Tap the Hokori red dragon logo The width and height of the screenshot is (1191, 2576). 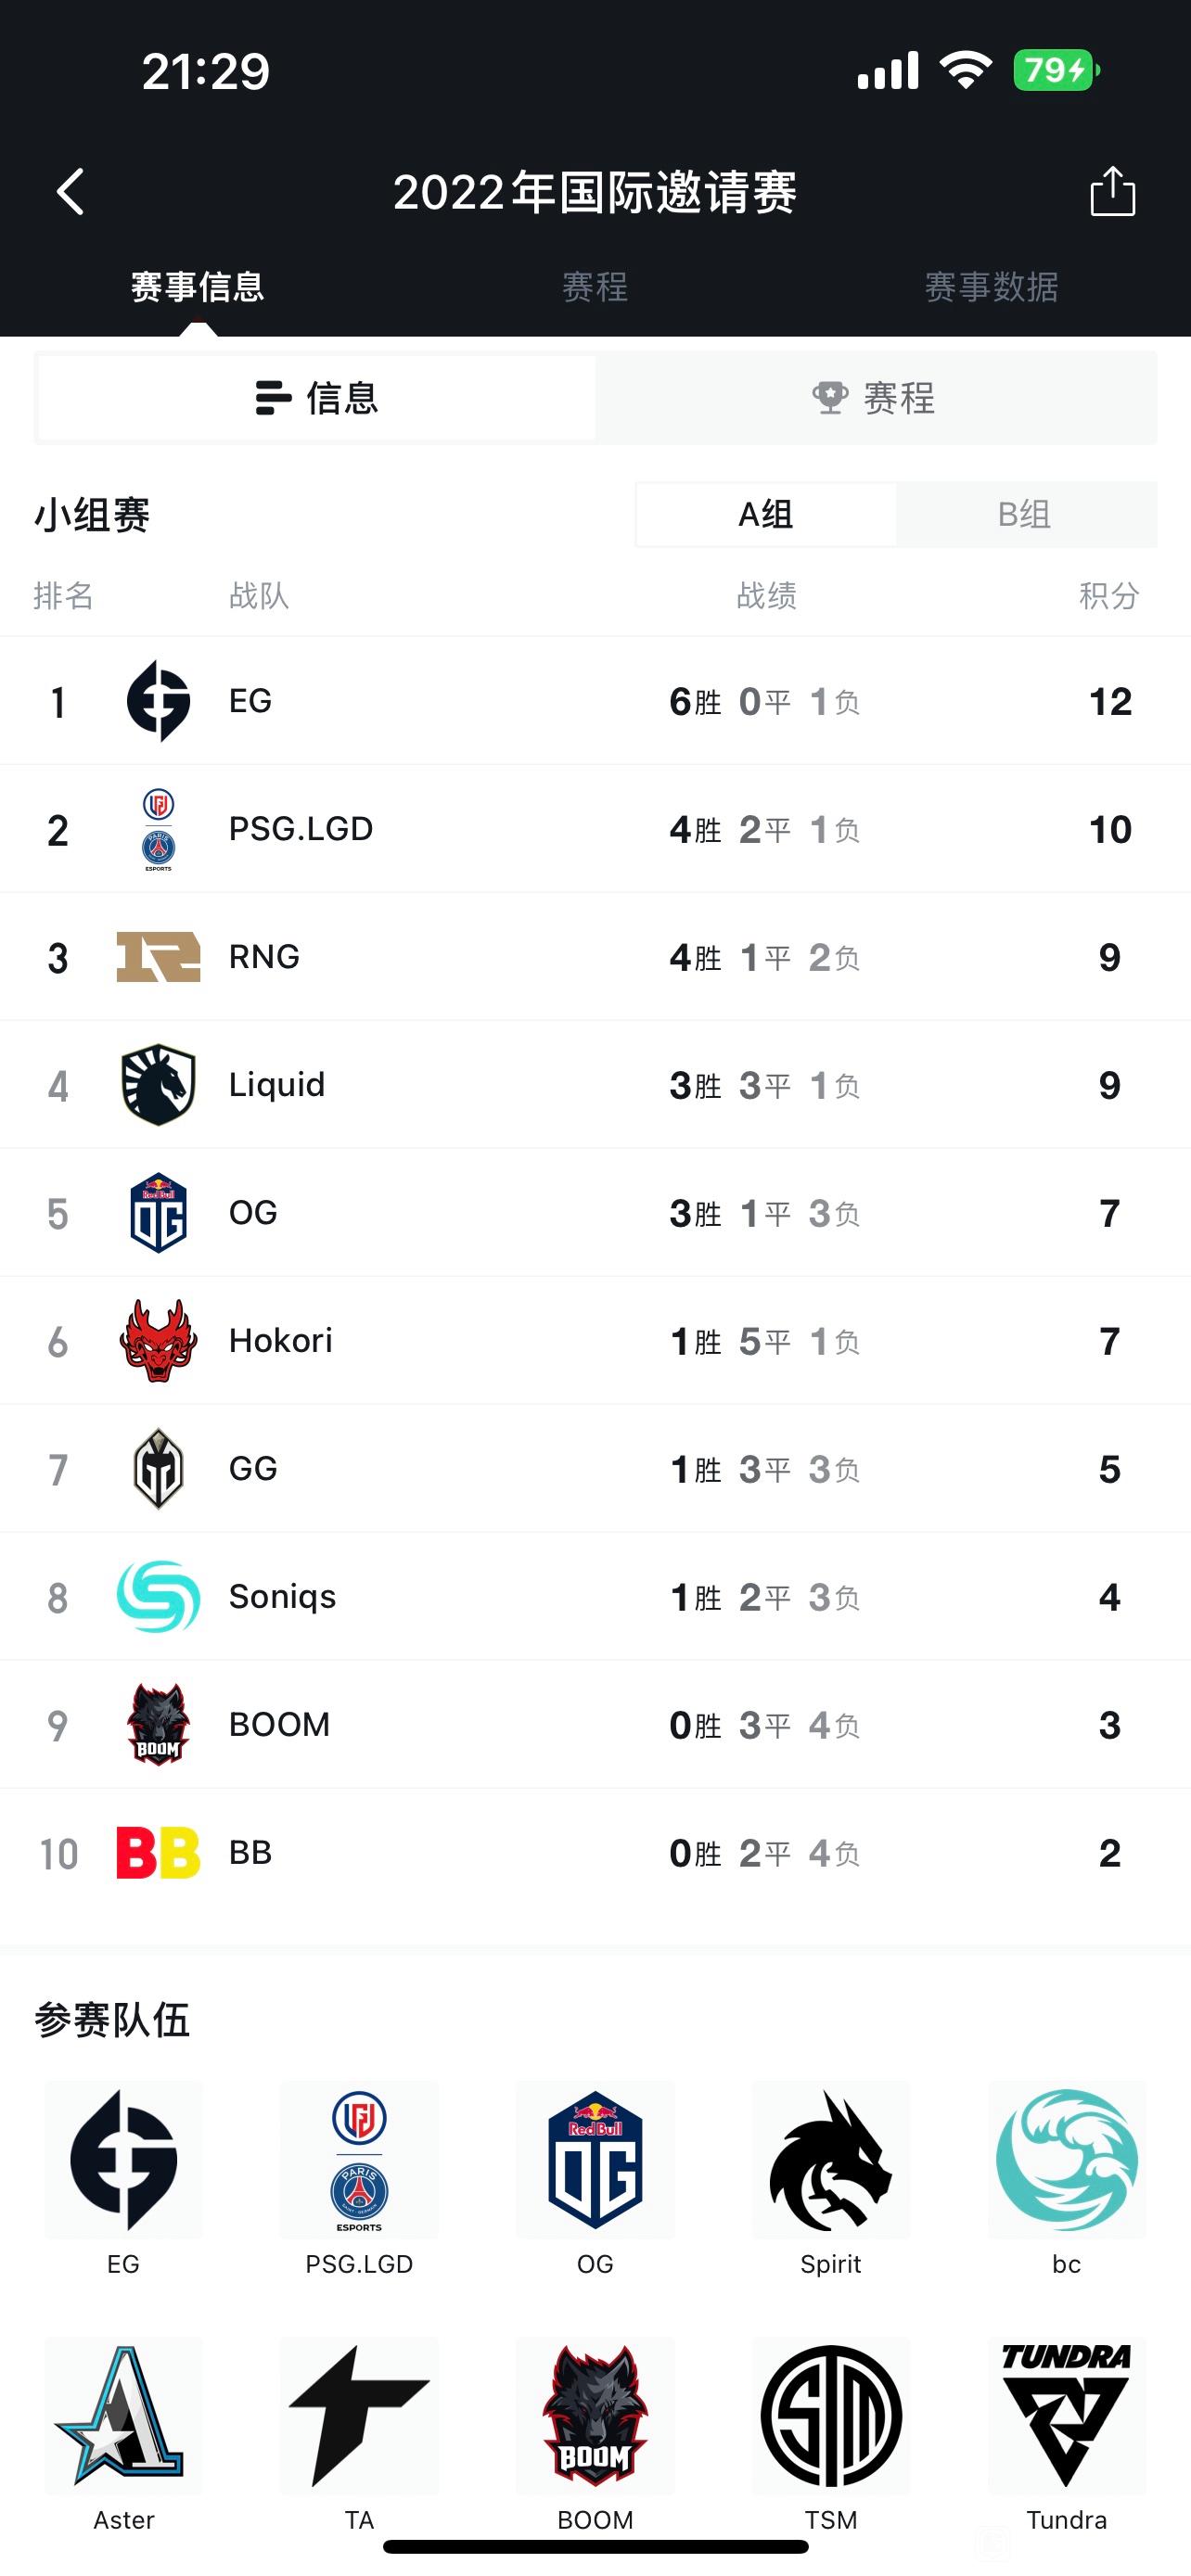(x=158, y=1341)
